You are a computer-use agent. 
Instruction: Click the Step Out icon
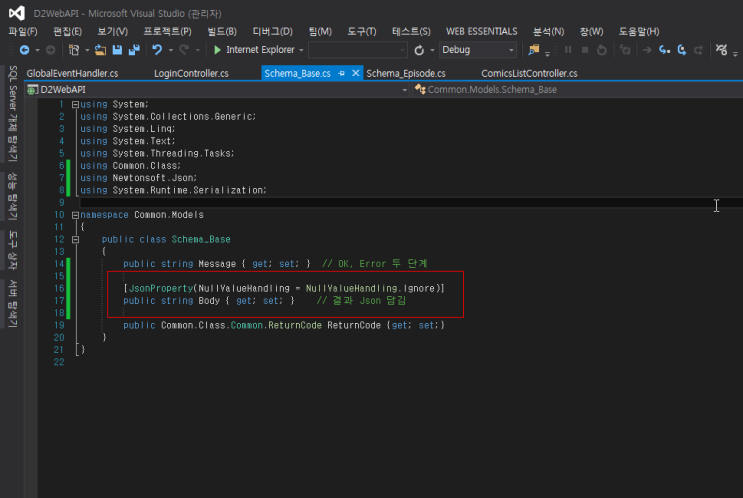(x=698, y=50)
